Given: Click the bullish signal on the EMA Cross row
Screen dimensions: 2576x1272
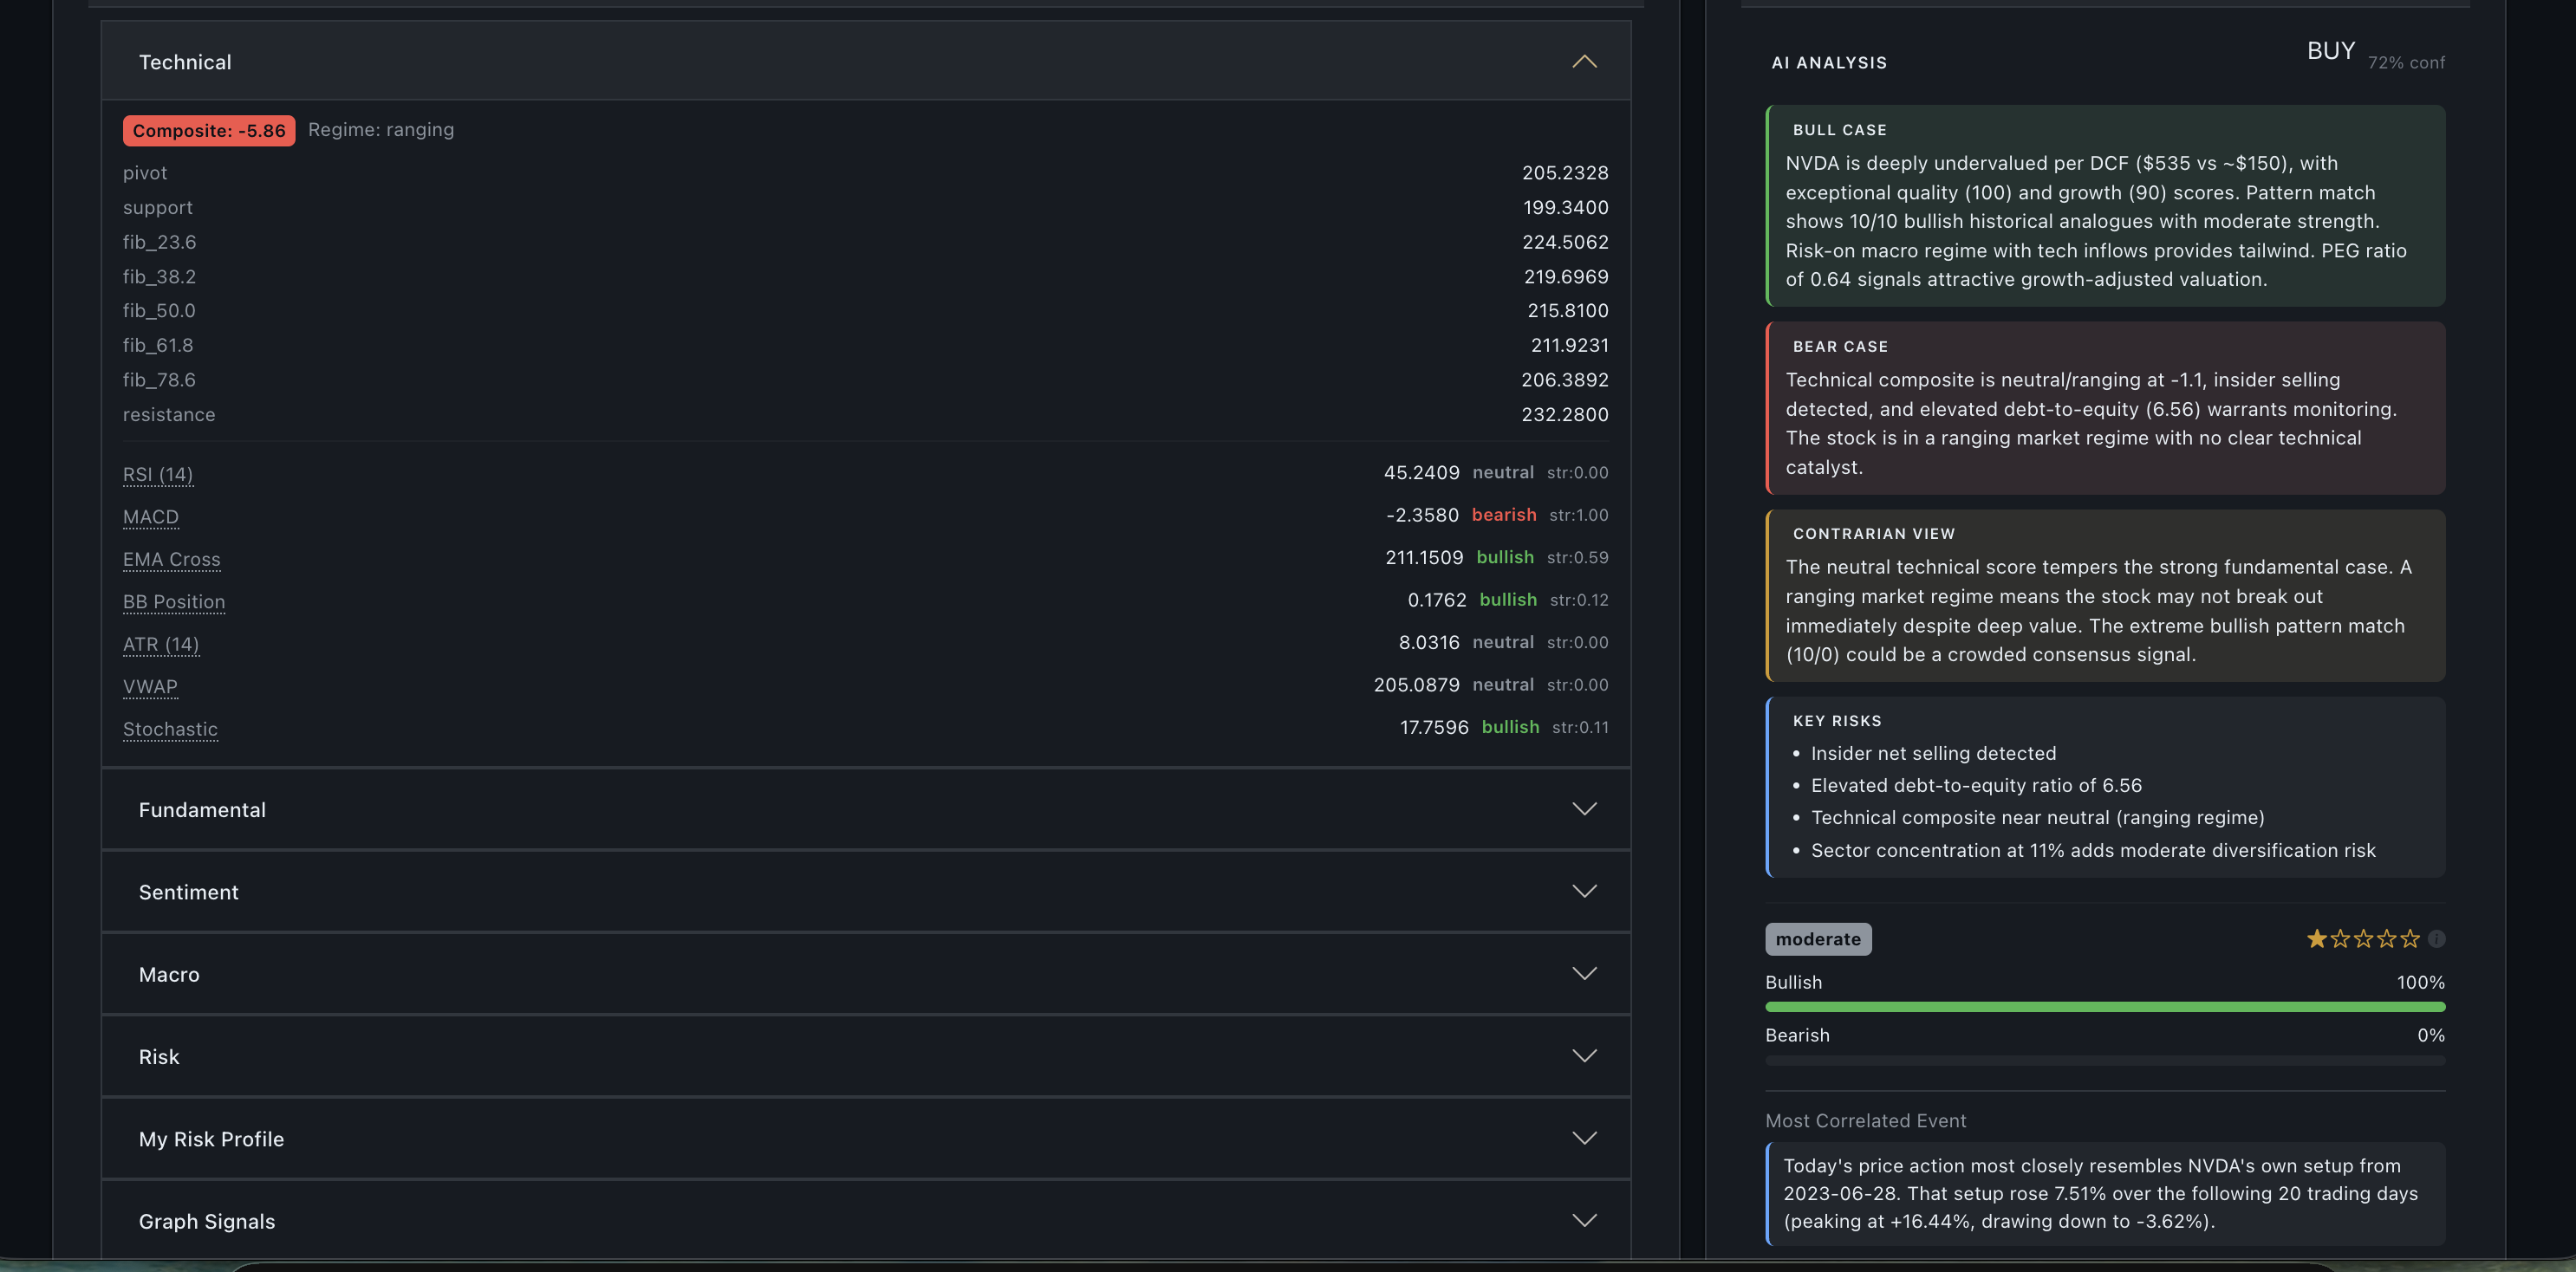Looking at the screenshot, I should (x=1505, y=557).
